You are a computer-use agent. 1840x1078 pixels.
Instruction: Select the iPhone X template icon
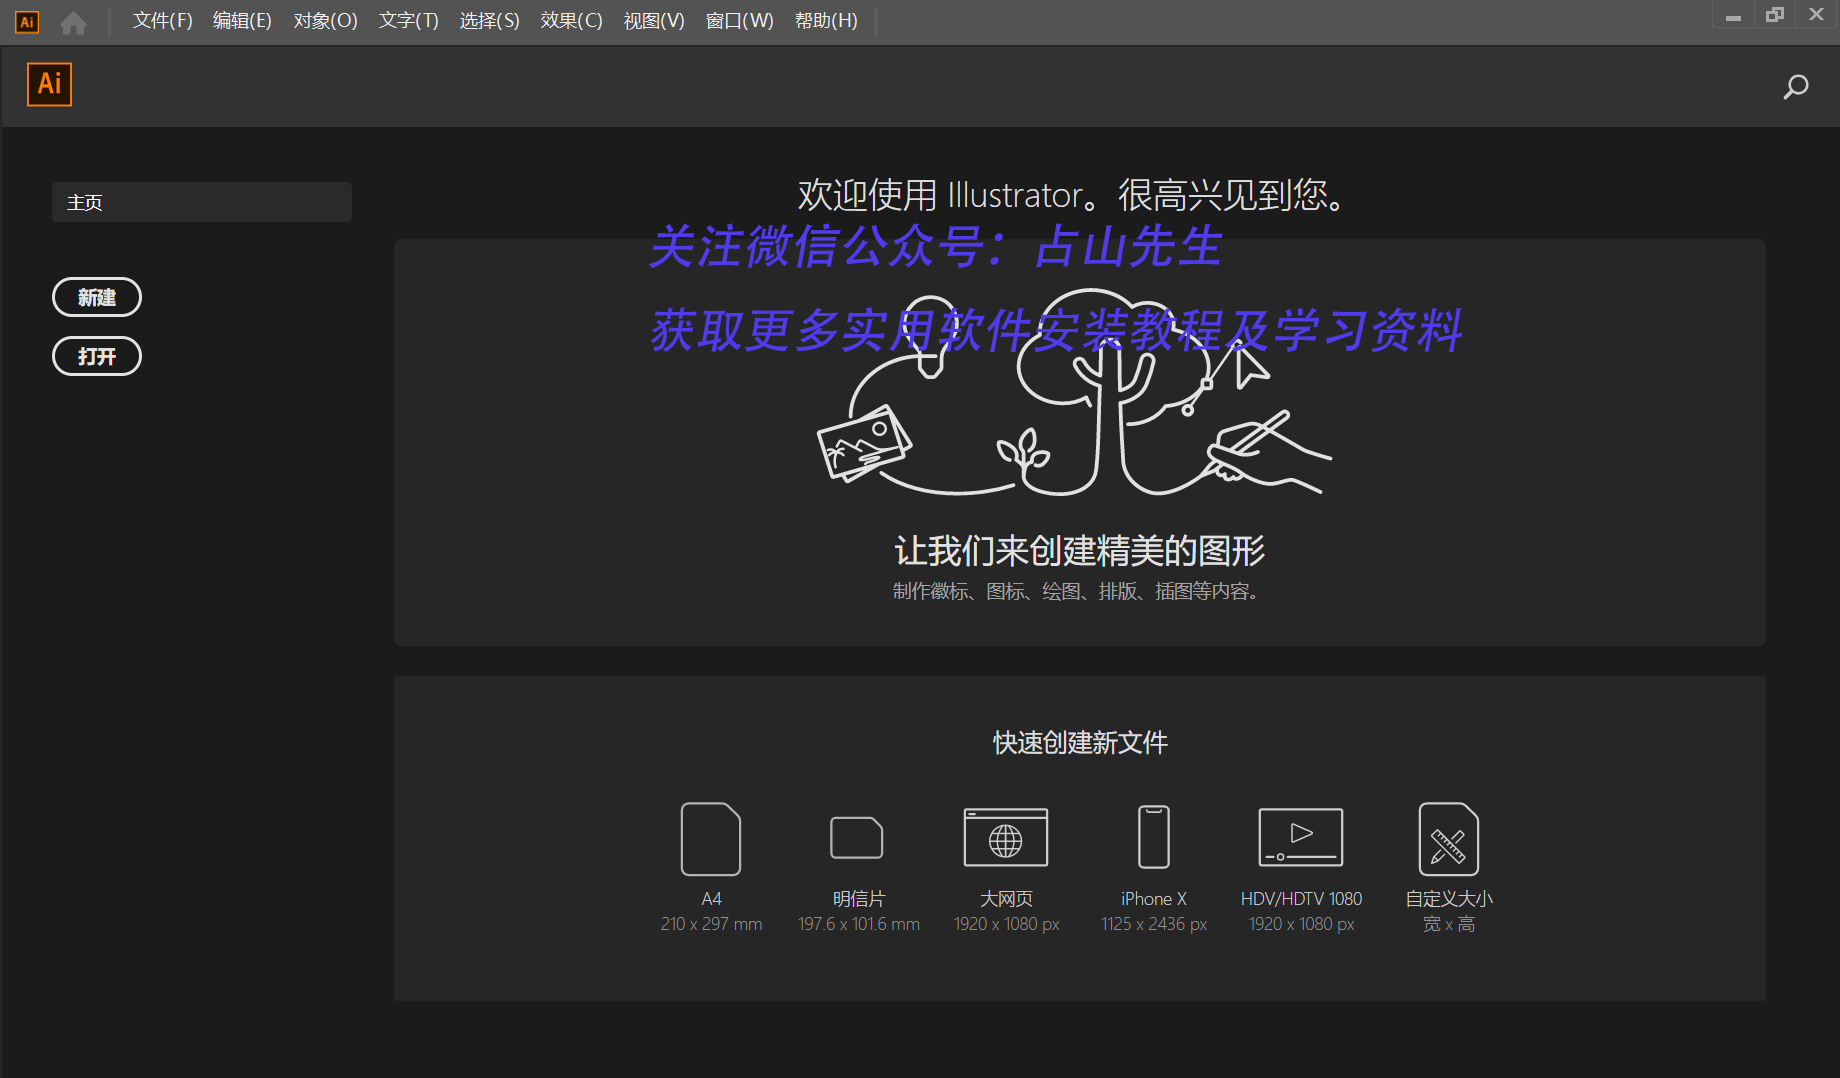click(x=1152, y=838)
